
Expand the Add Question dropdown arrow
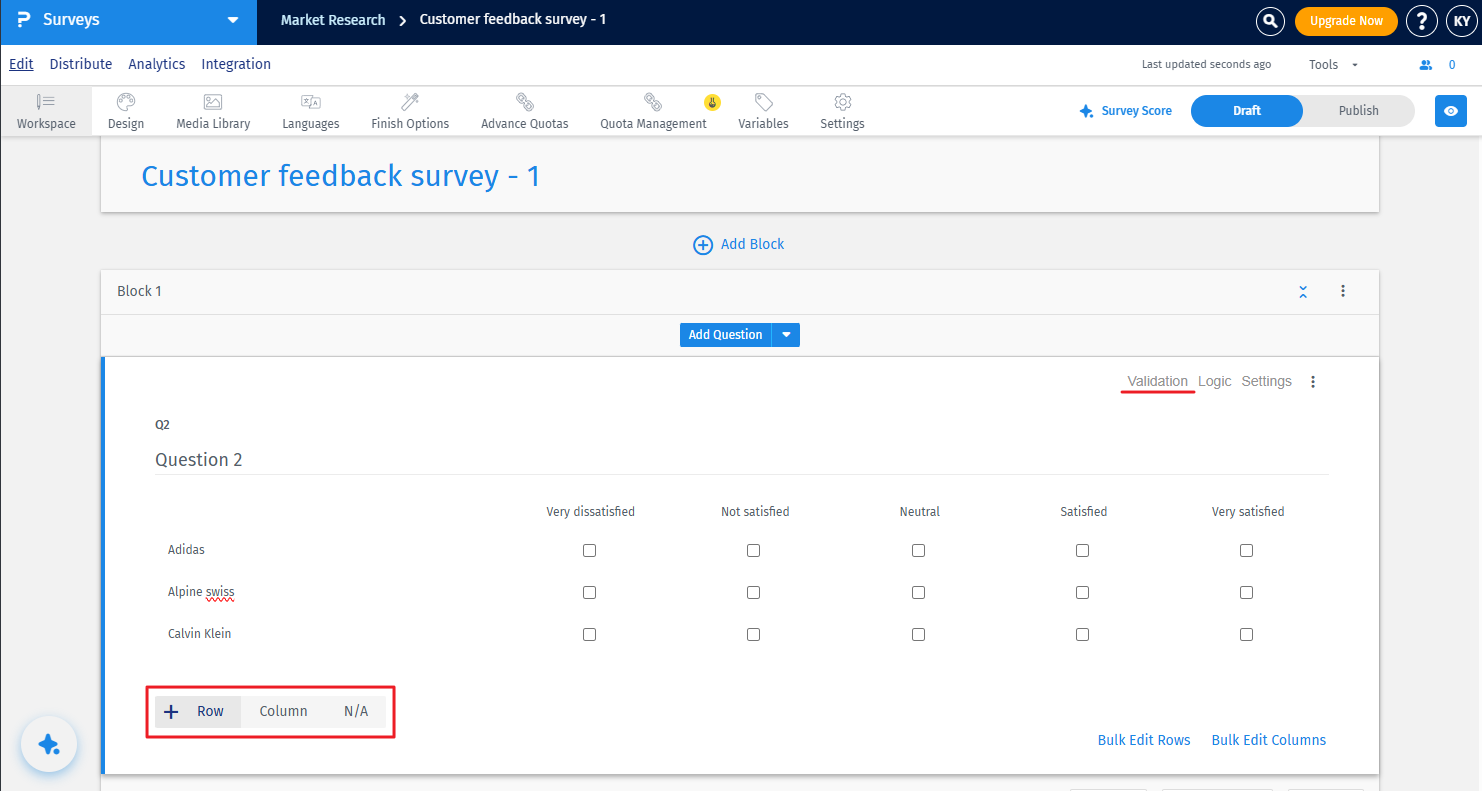click(x=787, y=335)
